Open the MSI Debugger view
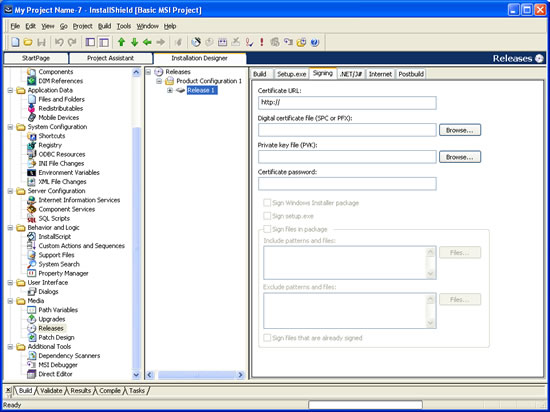This screenshot has width=550, height=412. pyautogui.click(x=58, y=365)
